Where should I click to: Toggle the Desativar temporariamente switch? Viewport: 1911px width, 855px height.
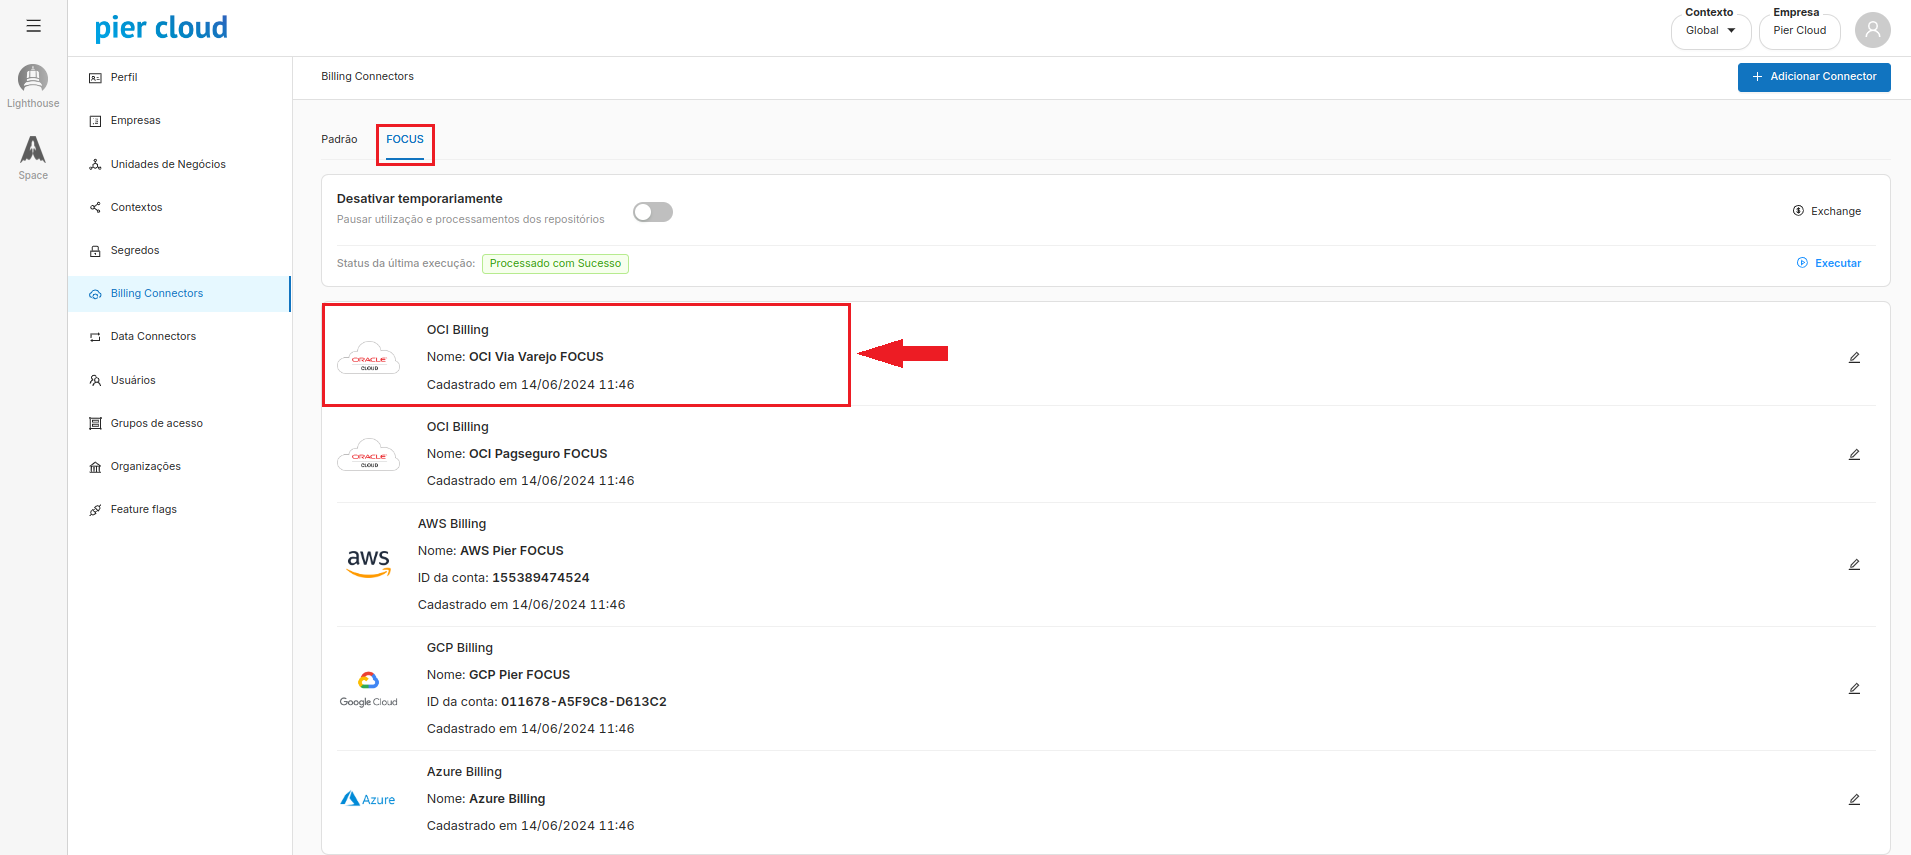(653, 212)
